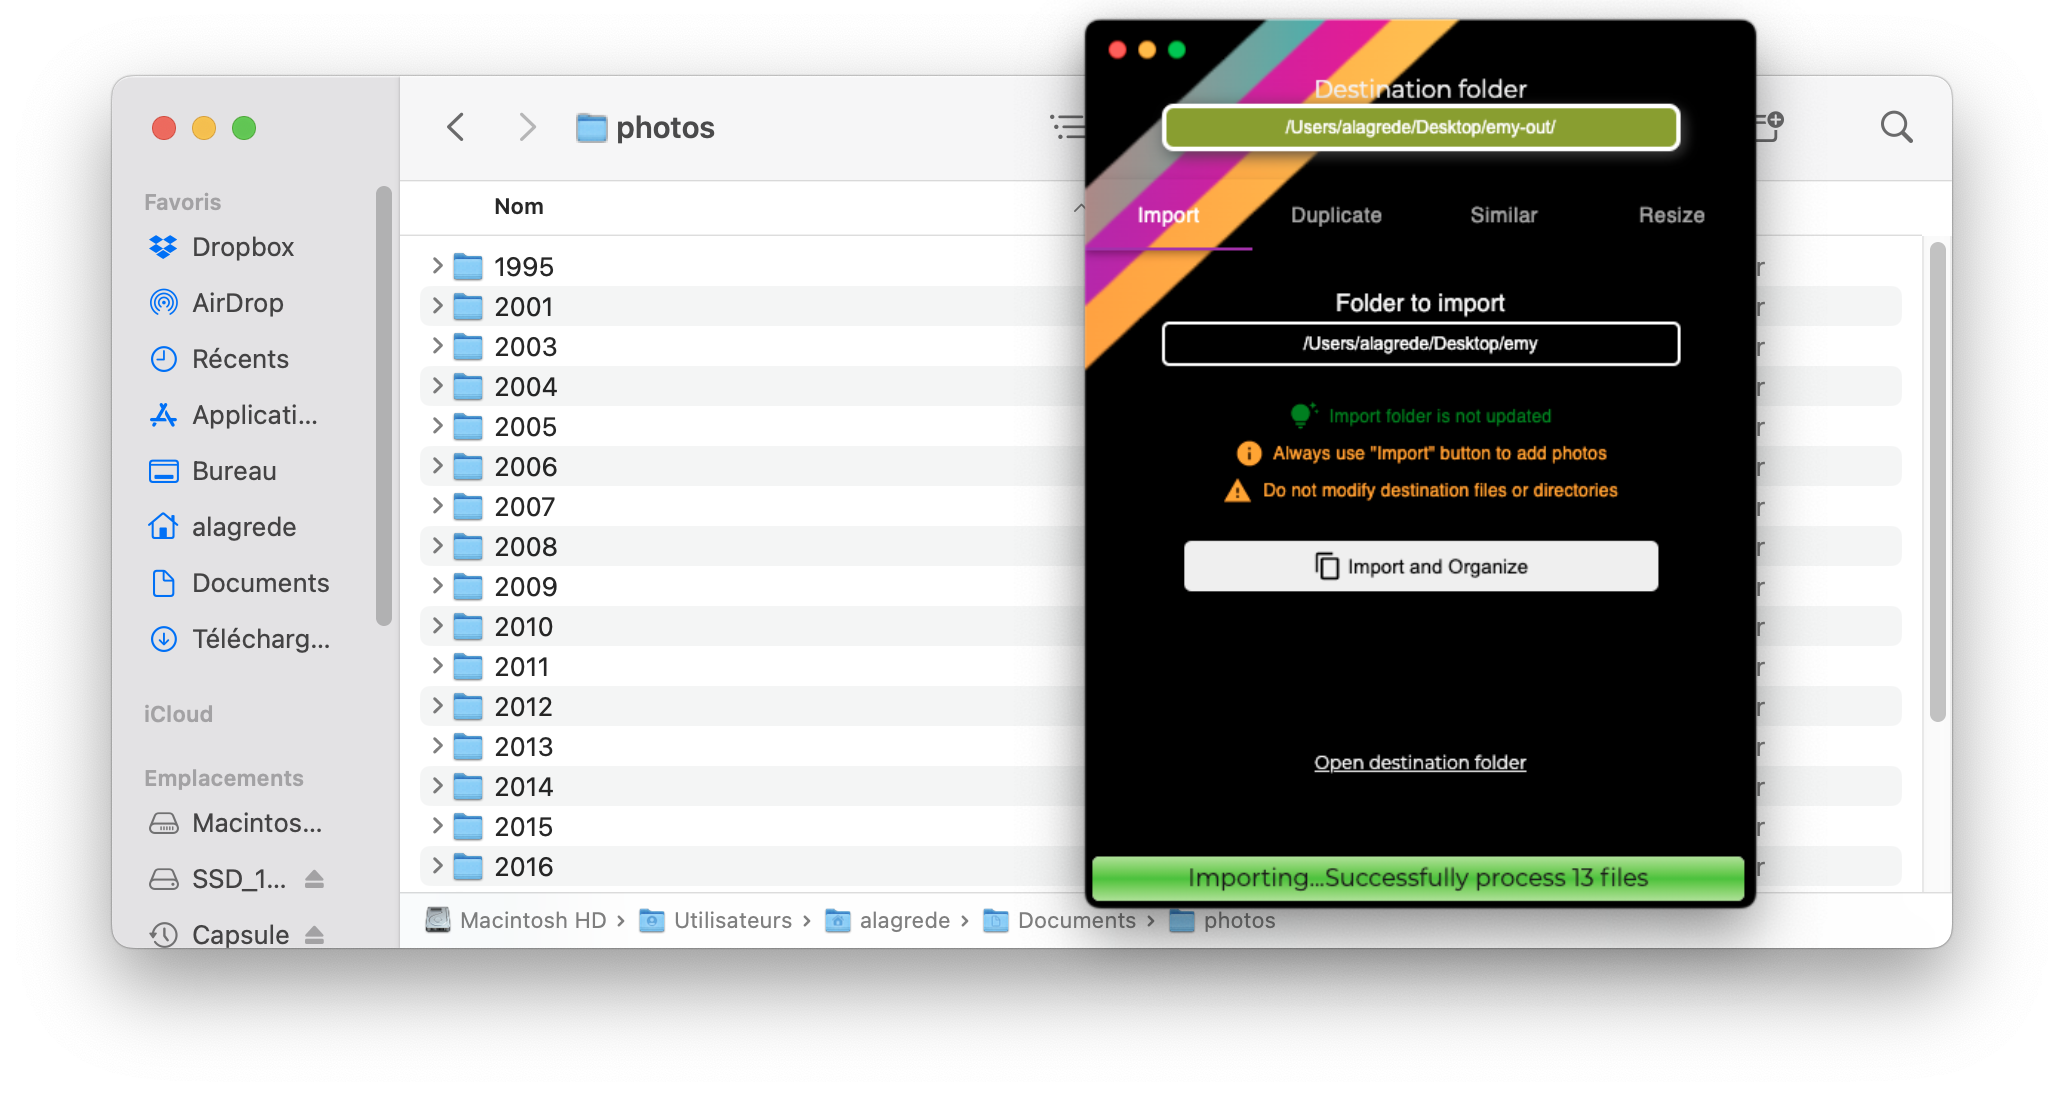This screenshot has width=2064, height=1096.
Task: Open Bureau in the sidebar
Action: pyautogui.click(x=234, y=471)
